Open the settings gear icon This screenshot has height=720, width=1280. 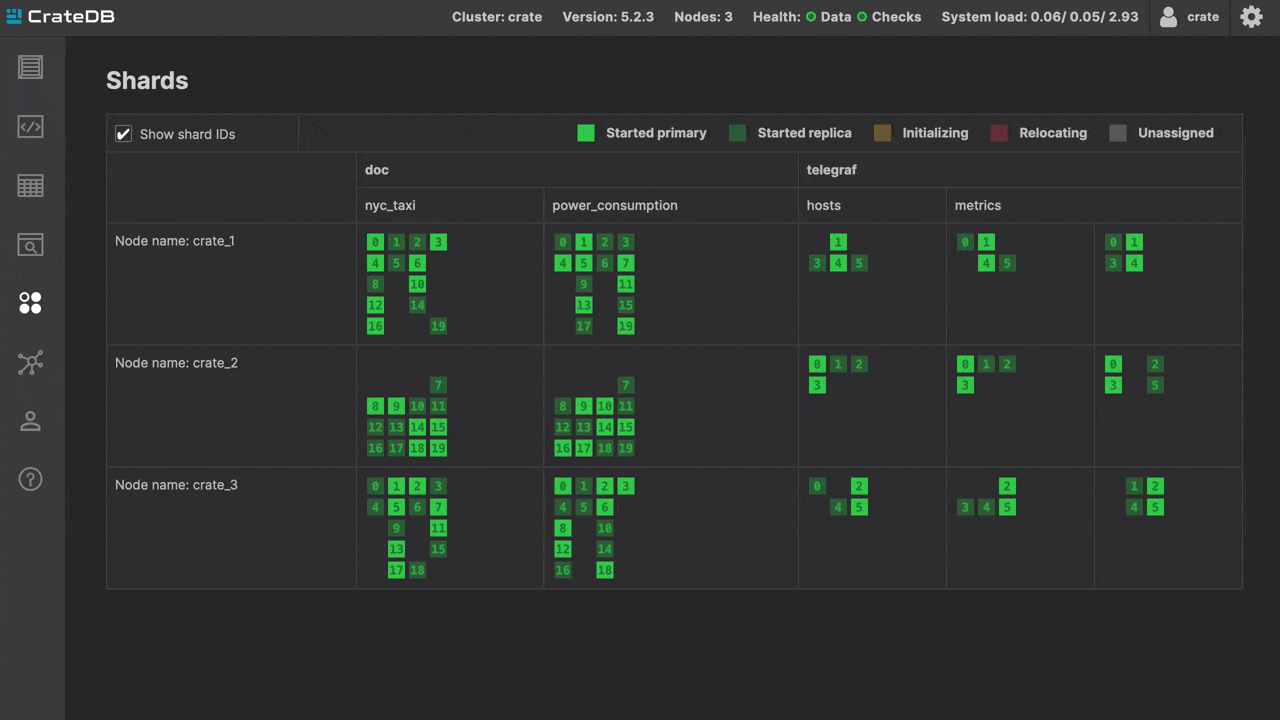click(1251, 17)
